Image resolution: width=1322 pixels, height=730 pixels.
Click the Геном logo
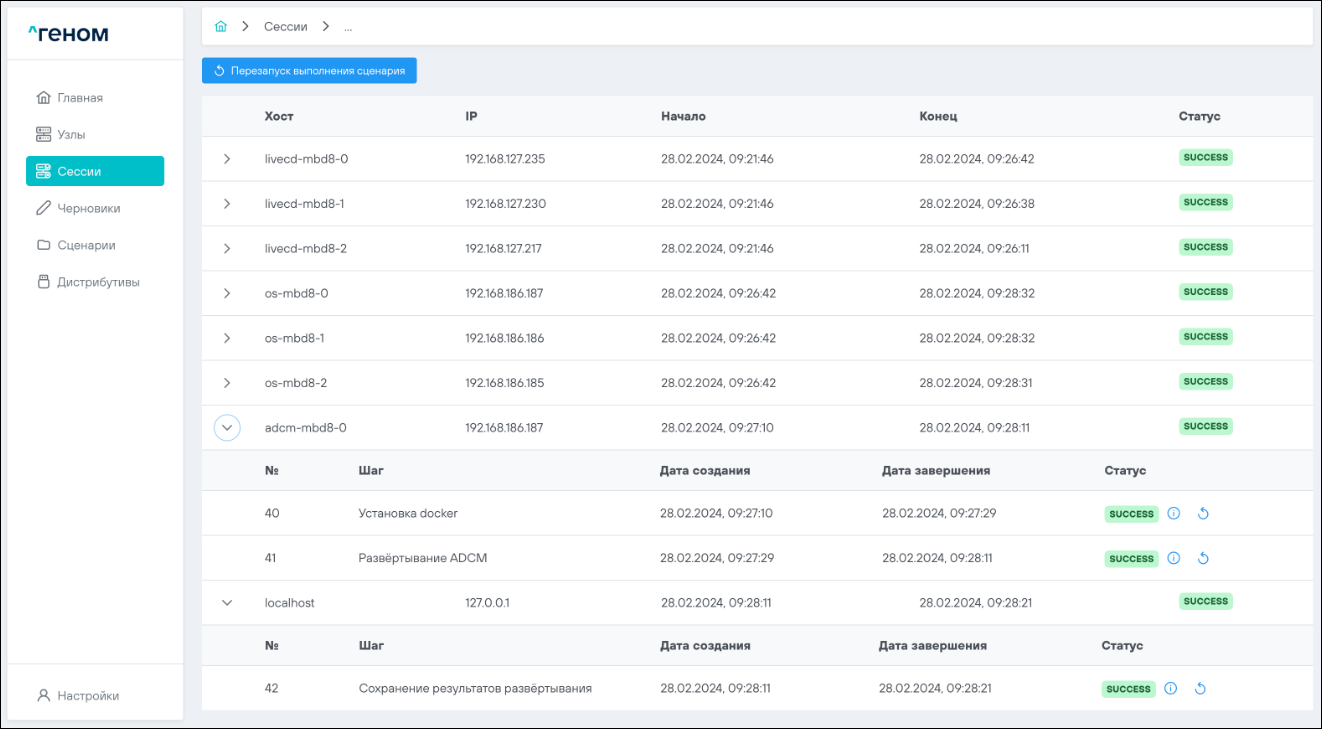click(x=68, y=35)
